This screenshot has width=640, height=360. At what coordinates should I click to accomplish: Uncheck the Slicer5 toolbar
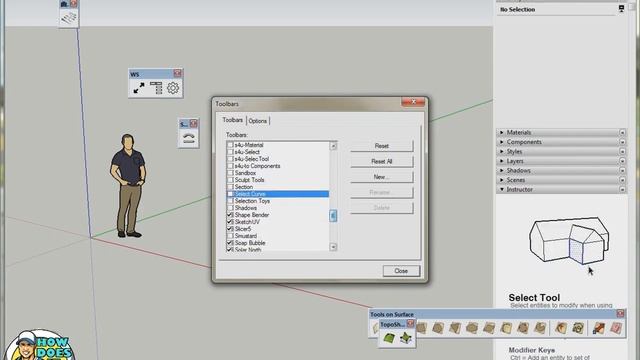[230, 229]
